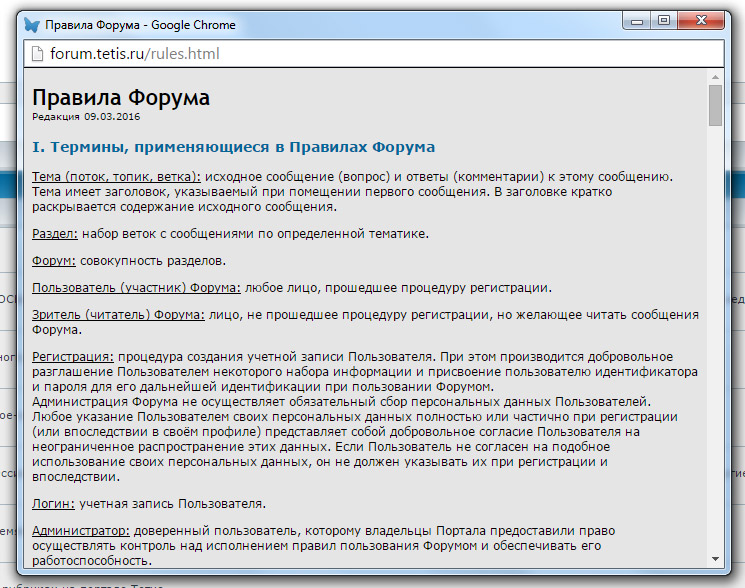
Task: Click the term "Администратор:"
Action: [81, 531]
